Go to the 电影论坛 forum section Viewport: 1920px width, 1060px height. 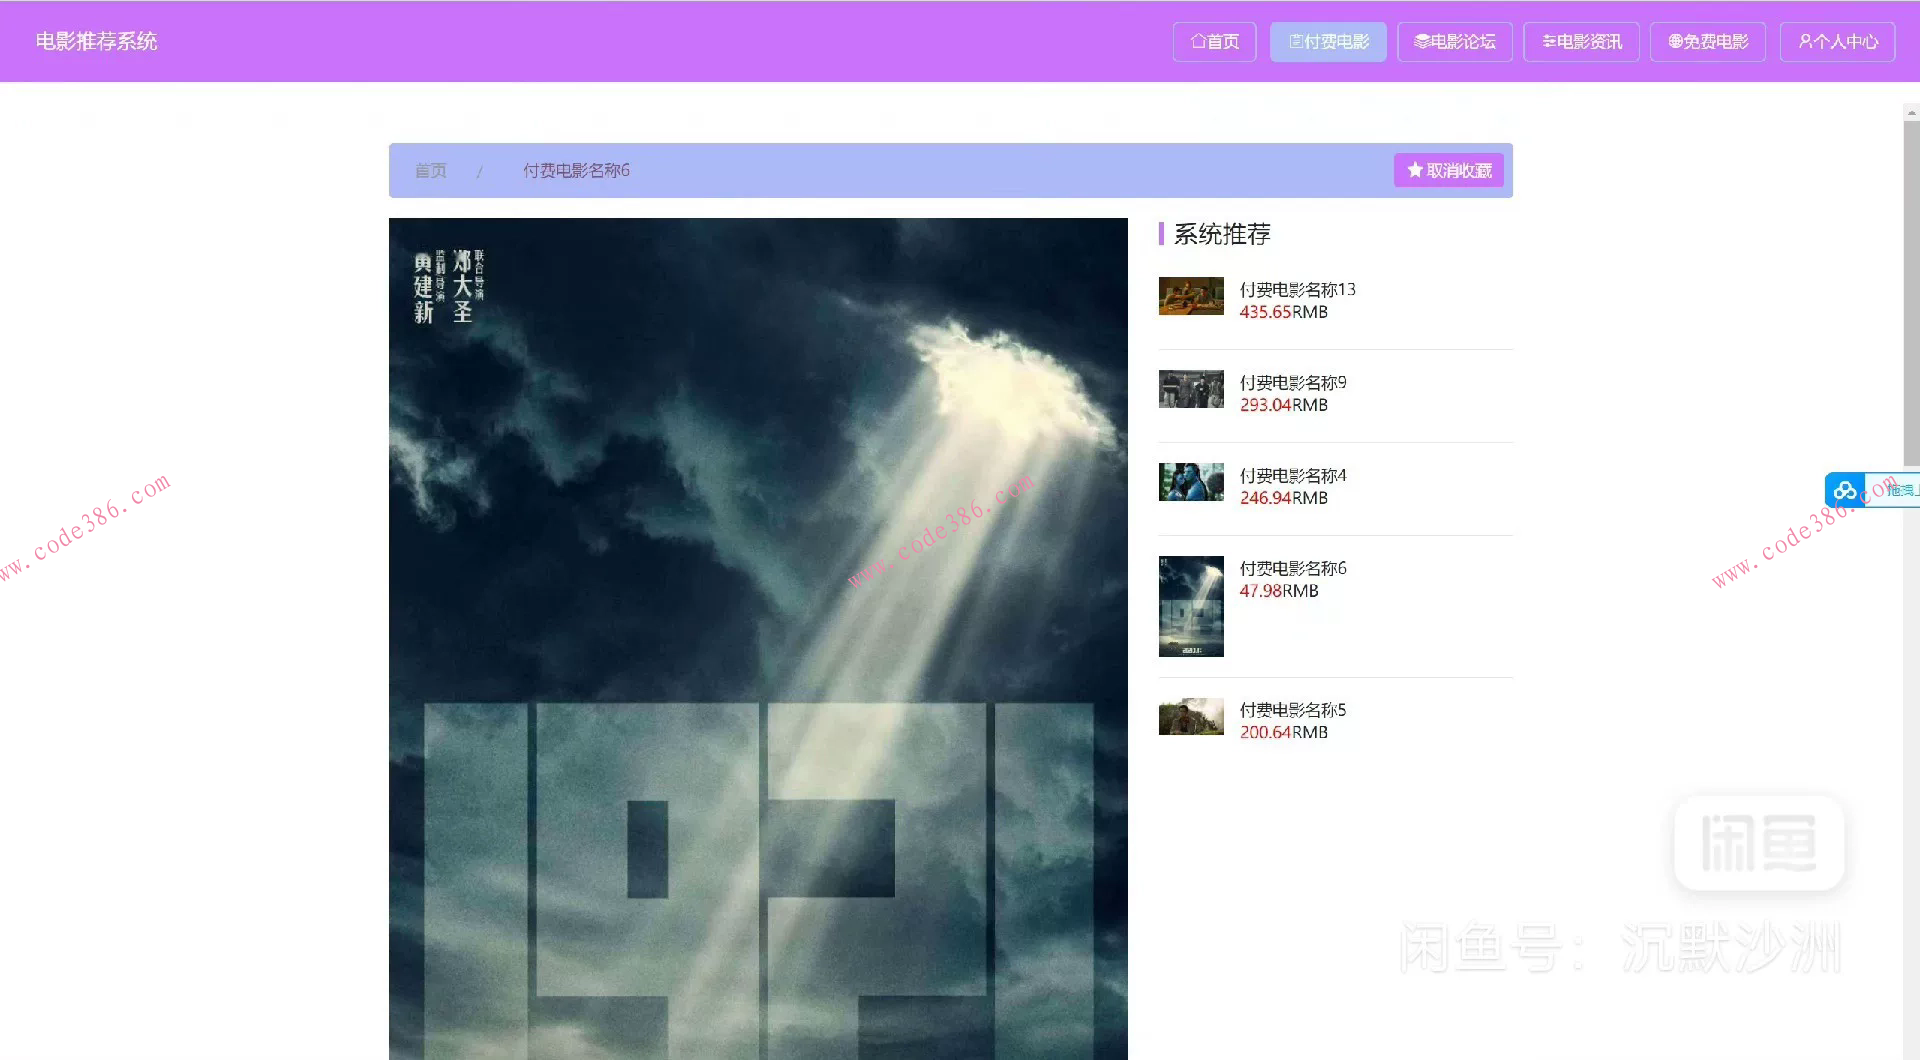point(1455,42)
